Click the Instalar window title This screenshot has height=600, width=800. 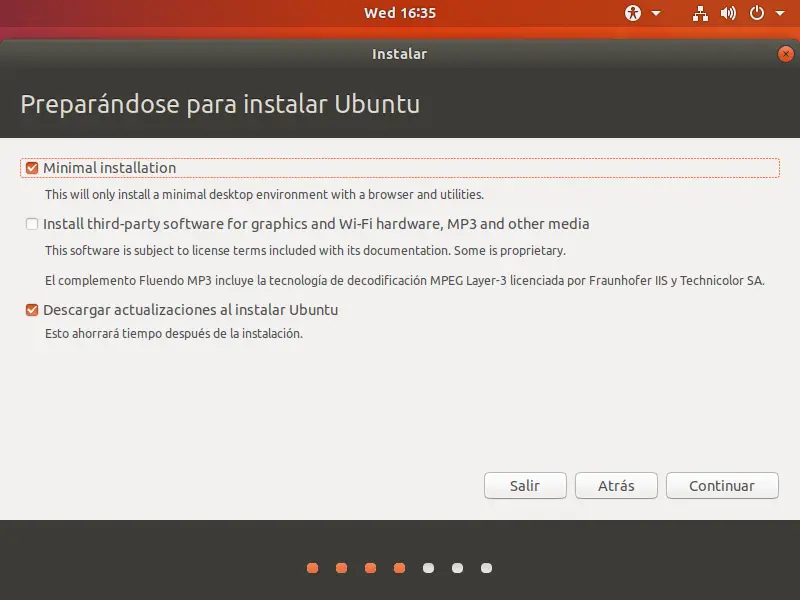coord(399,54)
